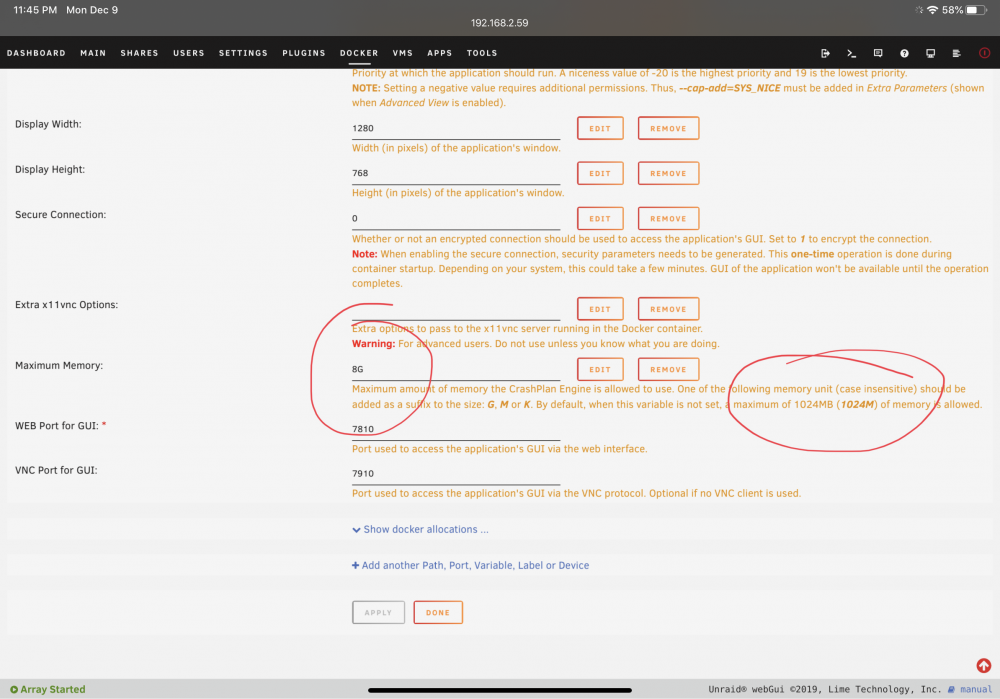
Task: Open the Plugins tab
Action: [304, 53]
